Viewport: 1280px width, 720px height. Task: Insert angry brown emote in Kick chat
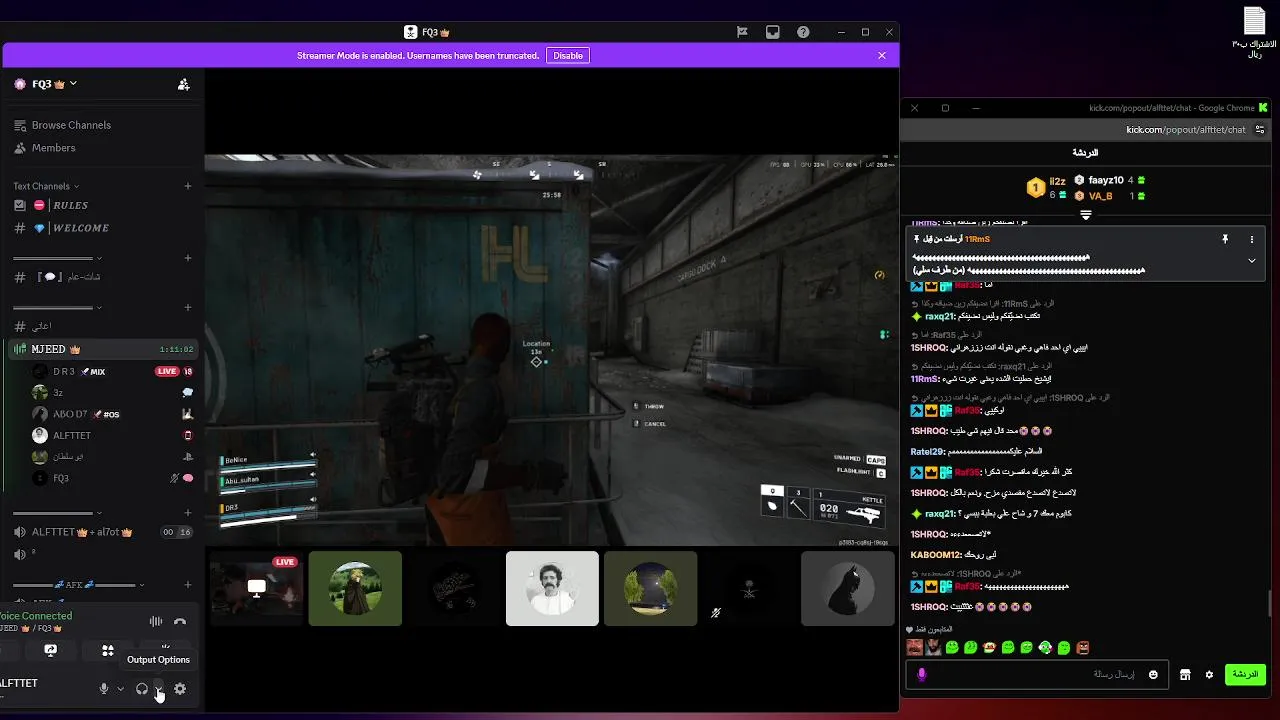[1083, 648]
